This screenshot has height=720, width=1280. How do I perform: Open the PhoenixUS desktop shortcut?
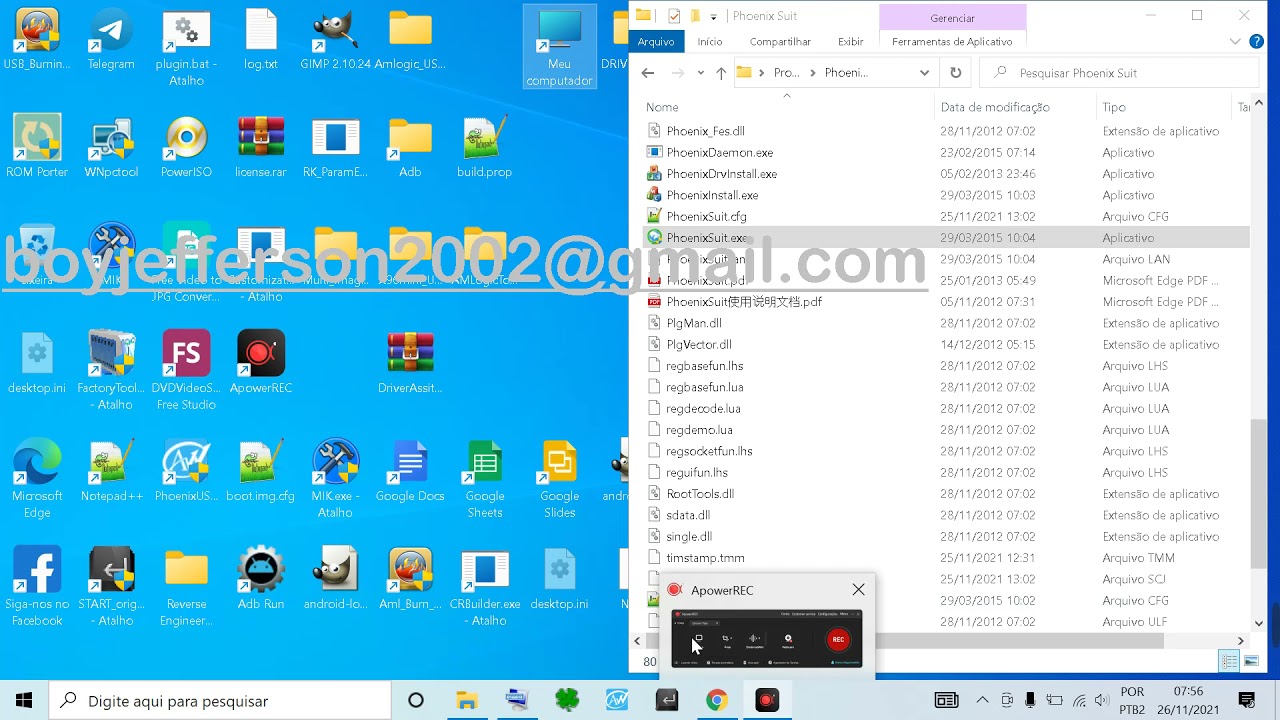[x=186, y=470]
